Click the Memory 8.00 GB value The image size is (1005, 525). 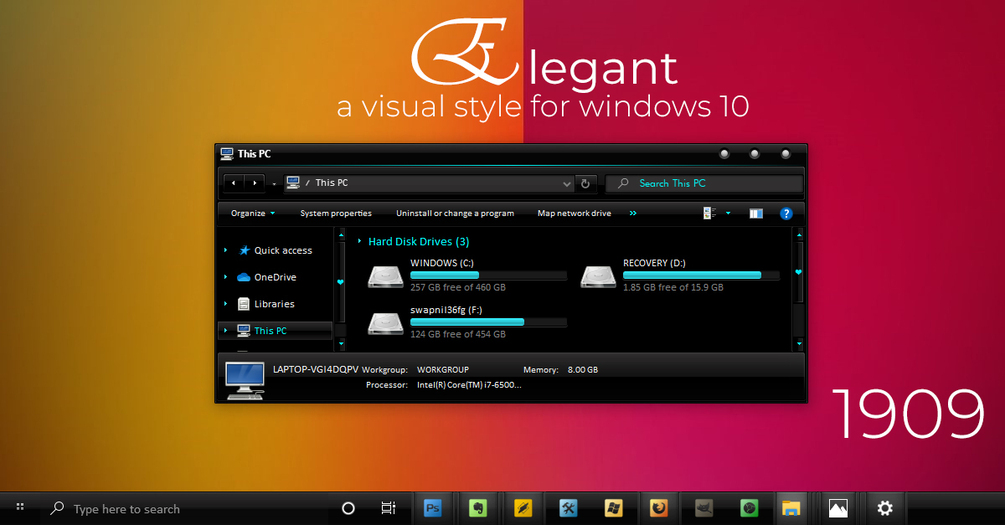tap(583, 370)
